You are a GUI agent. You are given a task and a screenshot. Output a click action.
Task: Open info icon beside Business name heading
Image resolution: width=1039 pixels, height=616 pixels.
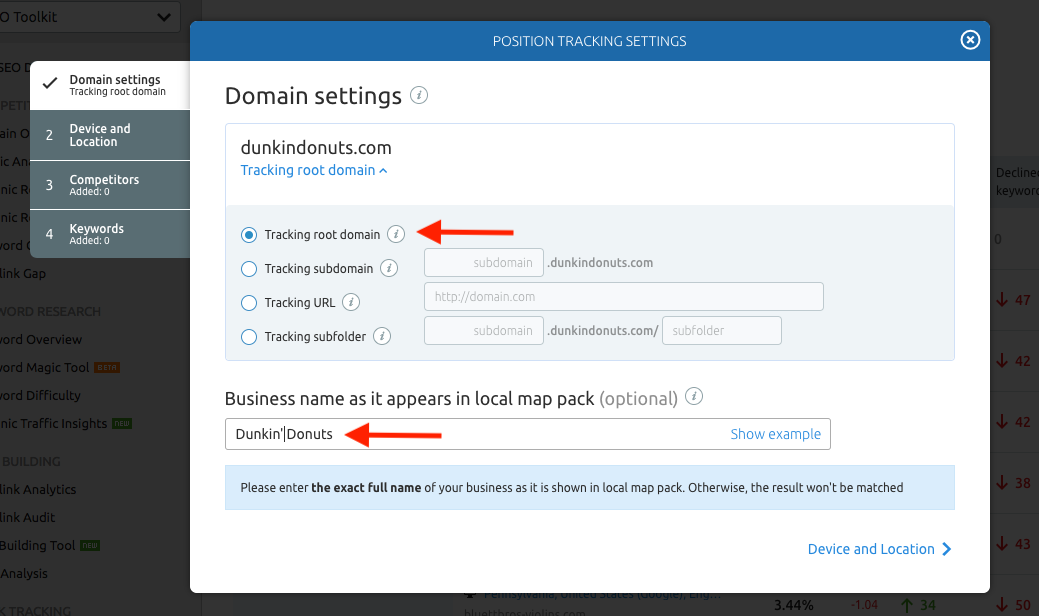point(694,397)
